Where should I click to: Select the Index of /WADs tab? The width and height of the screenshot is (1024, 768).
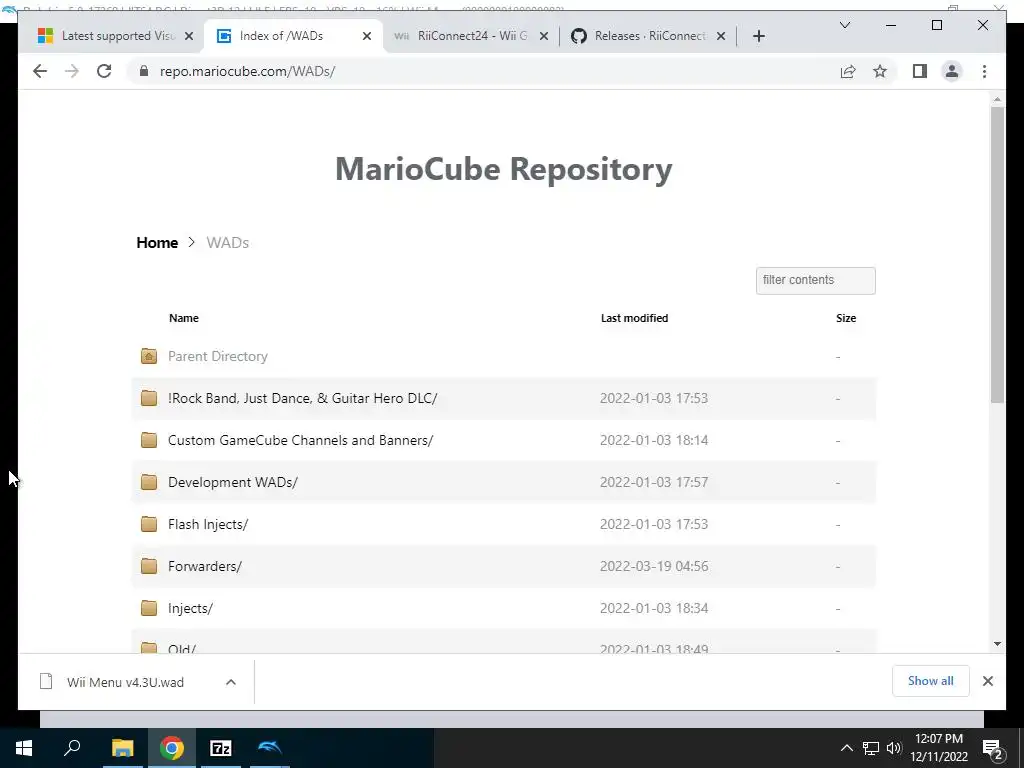tap(281, 36)
